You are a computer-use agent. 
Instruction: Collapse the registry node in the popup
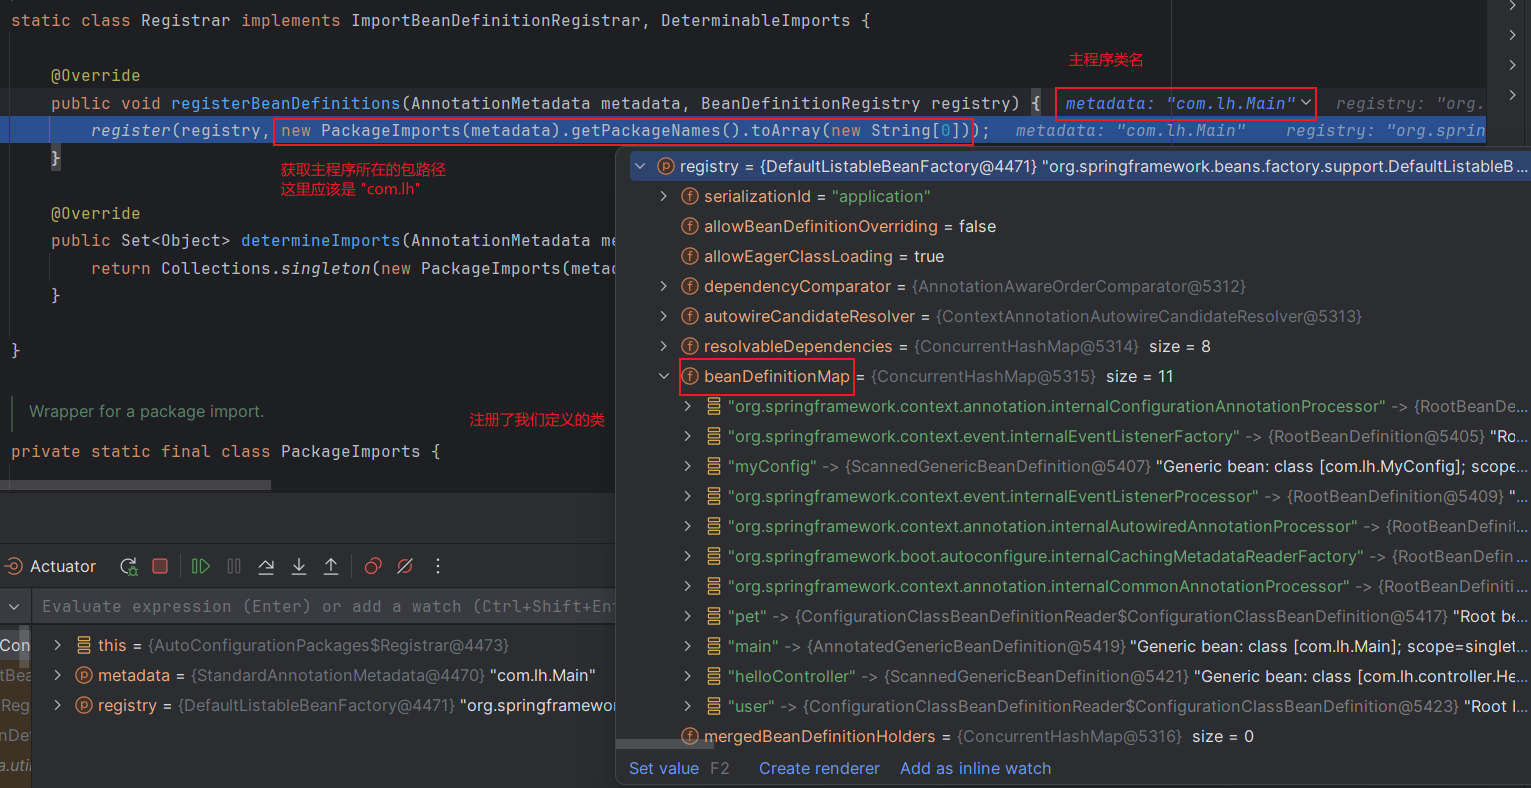640,166
